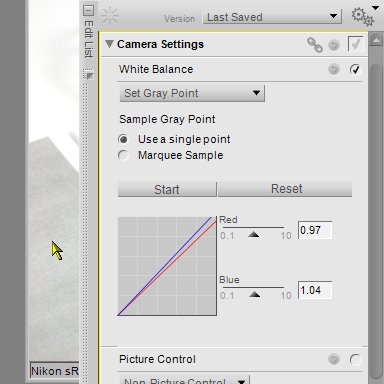Collapse the Edit List panel minus icon
The image size is (384, 384).
(x=88, y=10)
